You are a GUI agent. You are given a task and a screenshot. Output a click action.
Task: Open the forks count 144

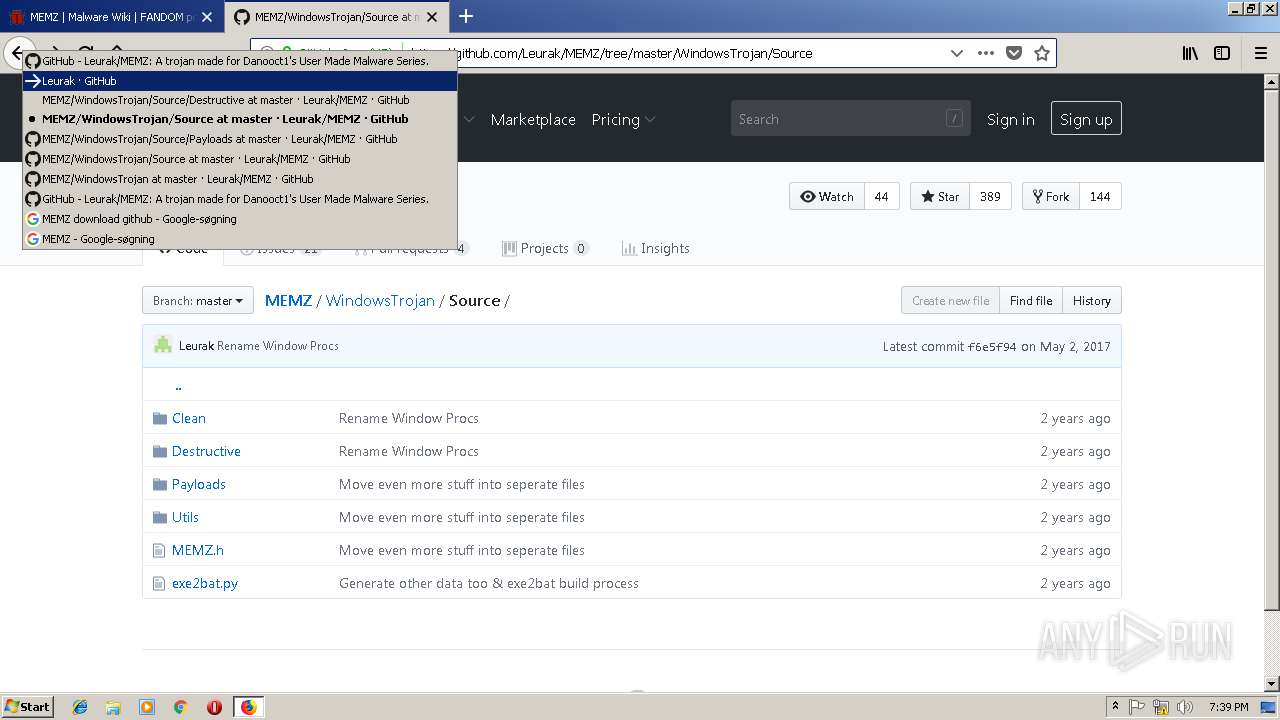pos(1100,197)
